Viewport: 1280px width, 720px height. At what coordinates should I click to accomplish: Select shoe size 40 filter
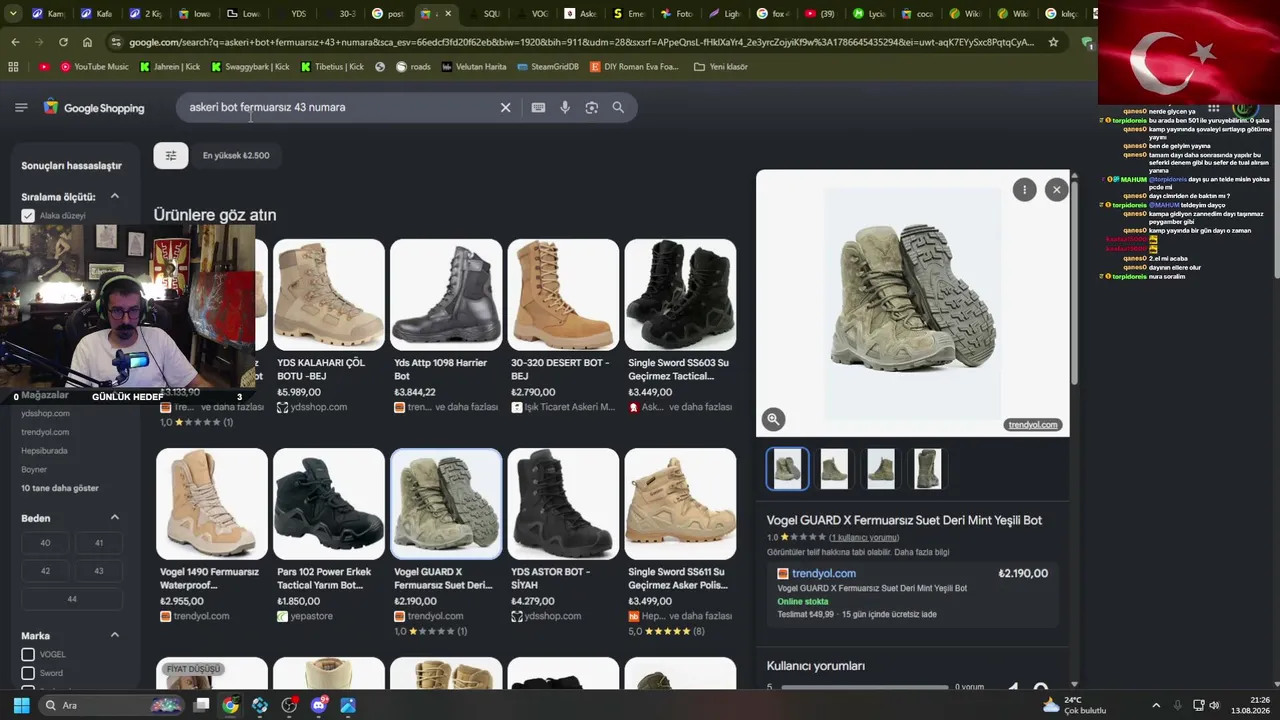click(x=45, y=543)
